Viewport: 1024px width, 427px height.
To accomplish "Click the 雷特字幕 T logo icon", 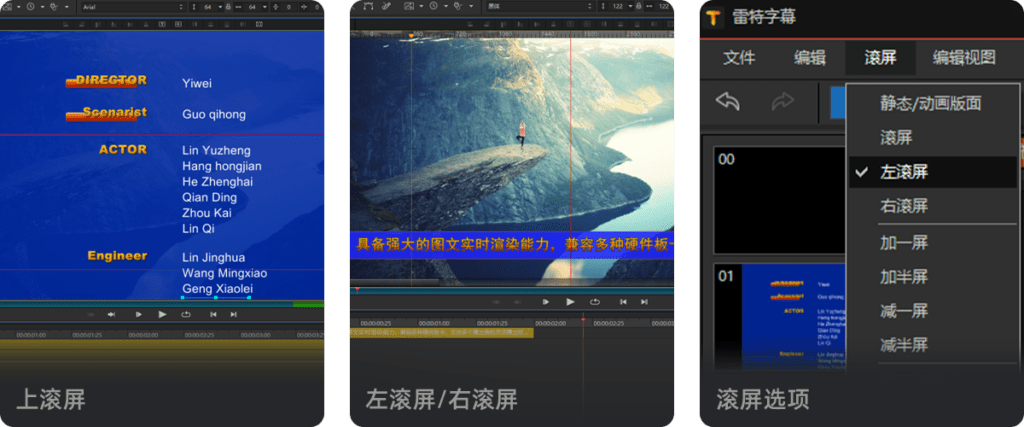I will [x=712, y=17].
